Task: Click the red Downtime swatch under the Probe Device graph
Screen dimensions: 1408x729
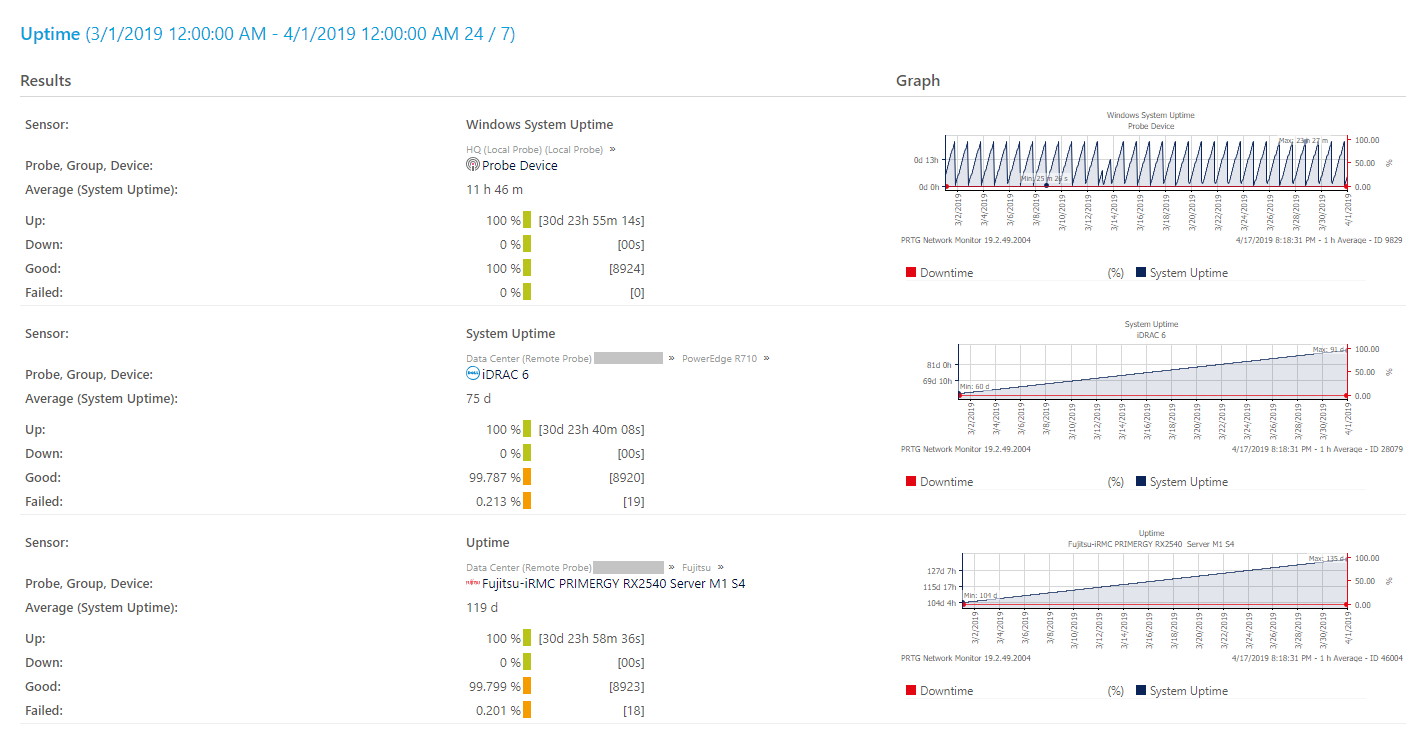Action: click(911, 273)
